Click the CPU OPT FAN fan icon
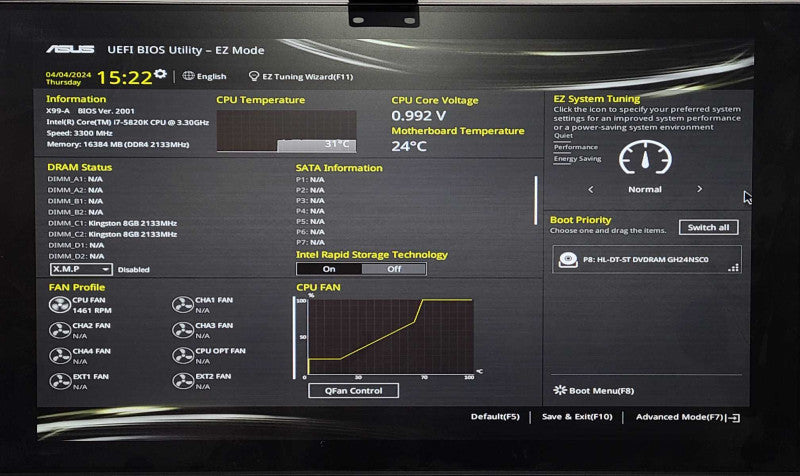This screenshot has height=476, width=800. [183, 356]
